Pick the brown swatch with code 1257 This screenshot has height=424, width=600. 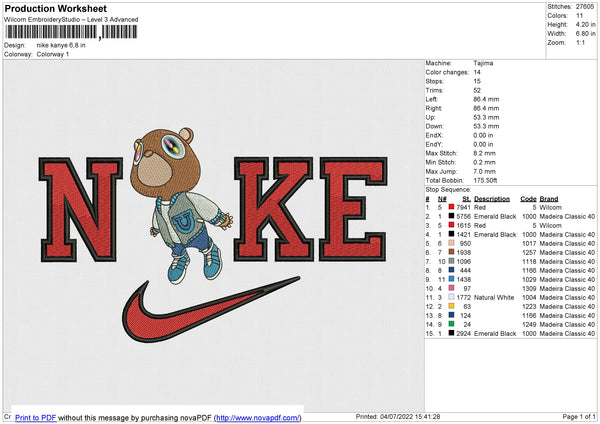[452, 253]
